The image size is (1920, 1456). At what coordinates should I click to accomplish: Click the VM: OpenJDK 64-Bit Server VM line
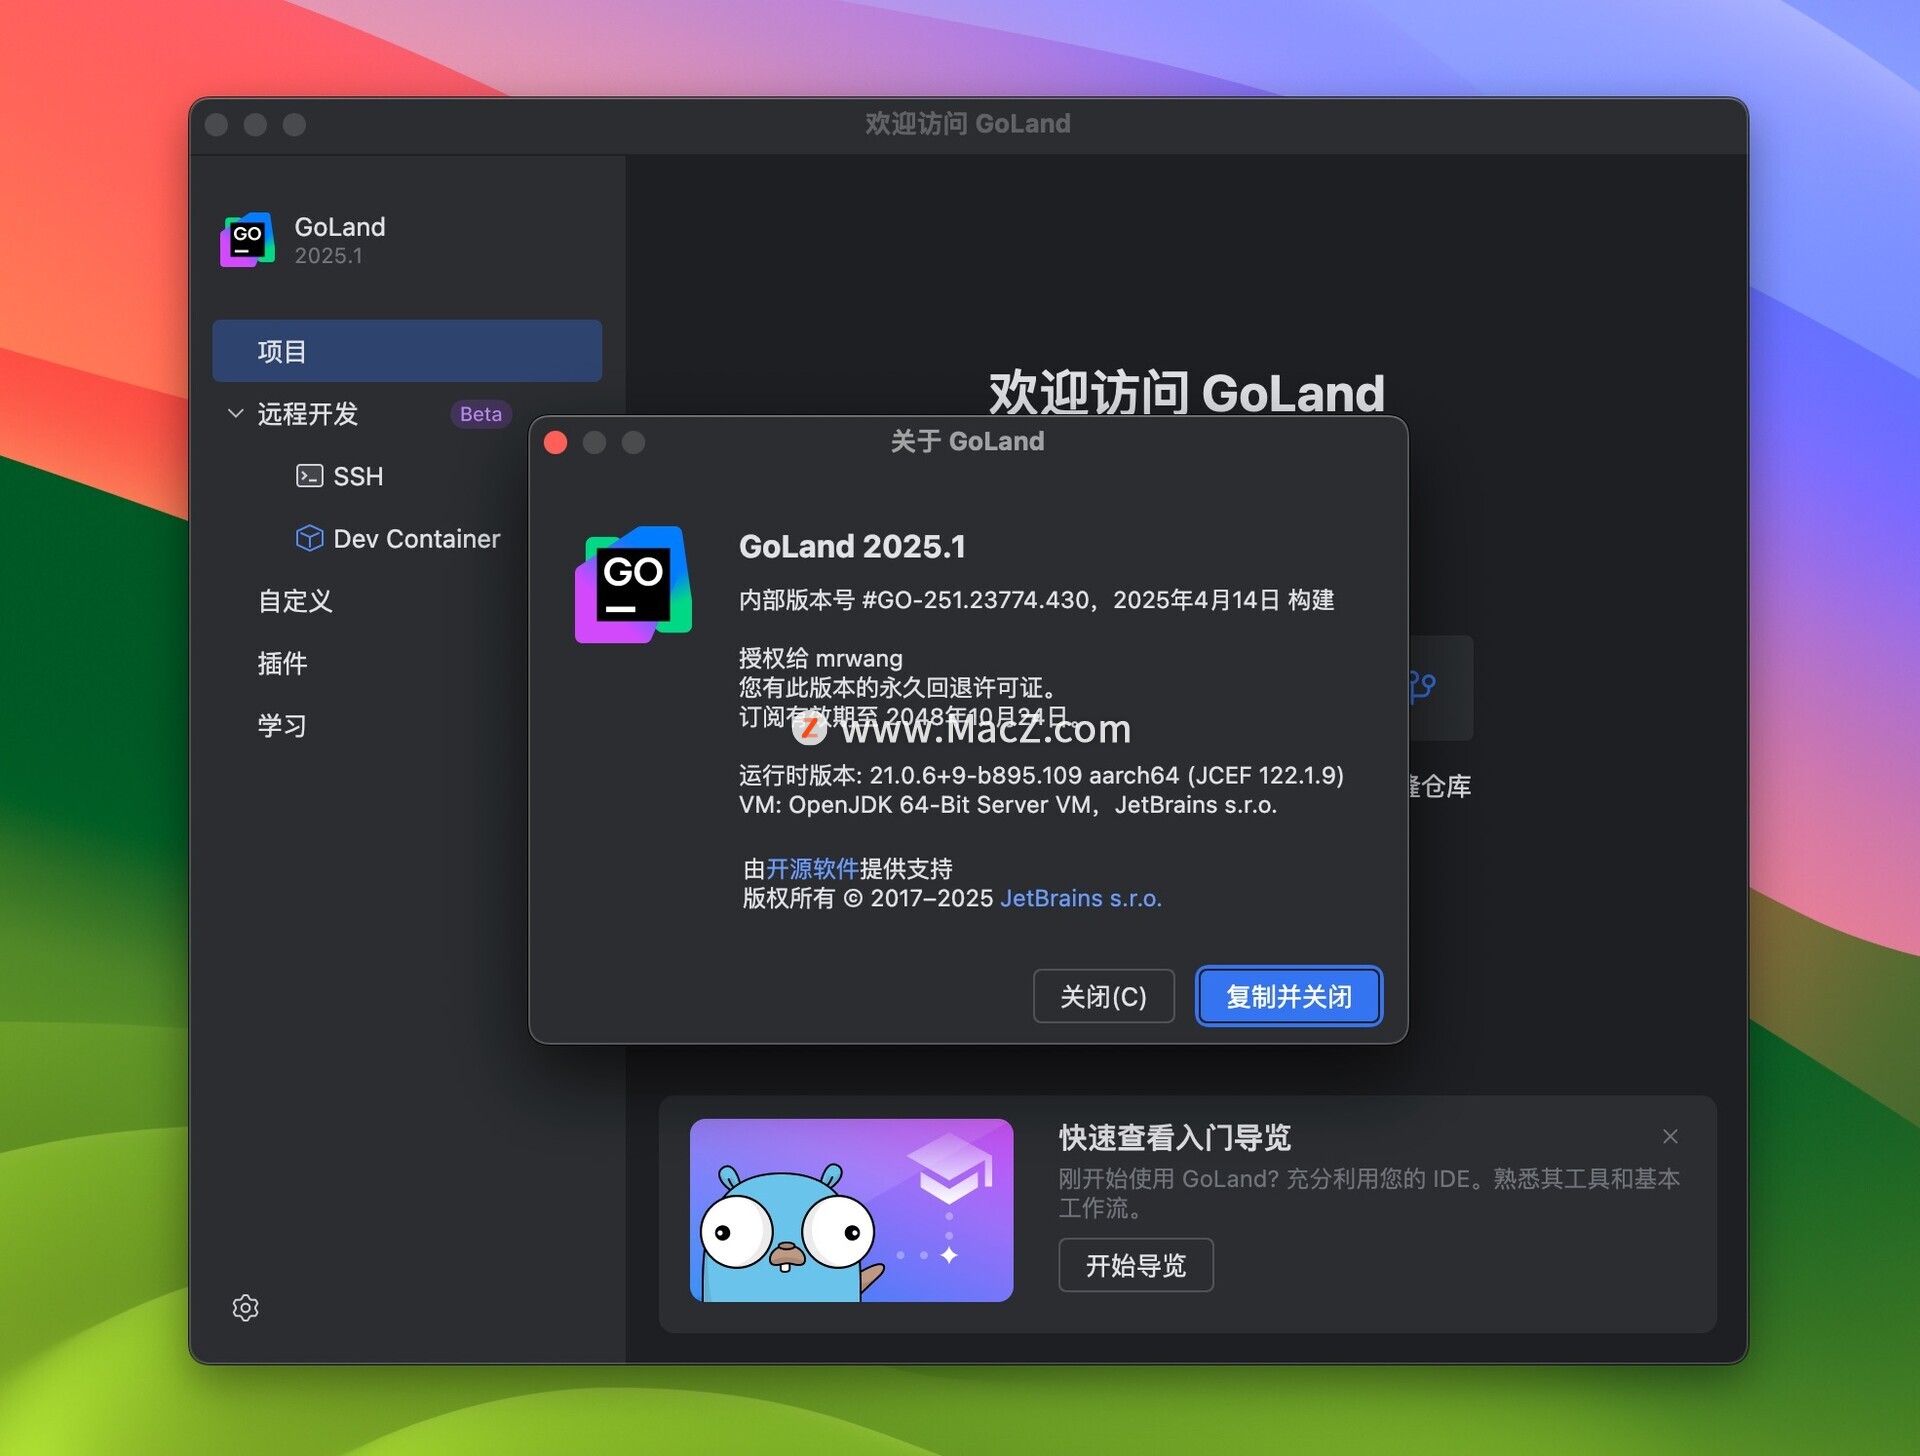pos(1008,804)
